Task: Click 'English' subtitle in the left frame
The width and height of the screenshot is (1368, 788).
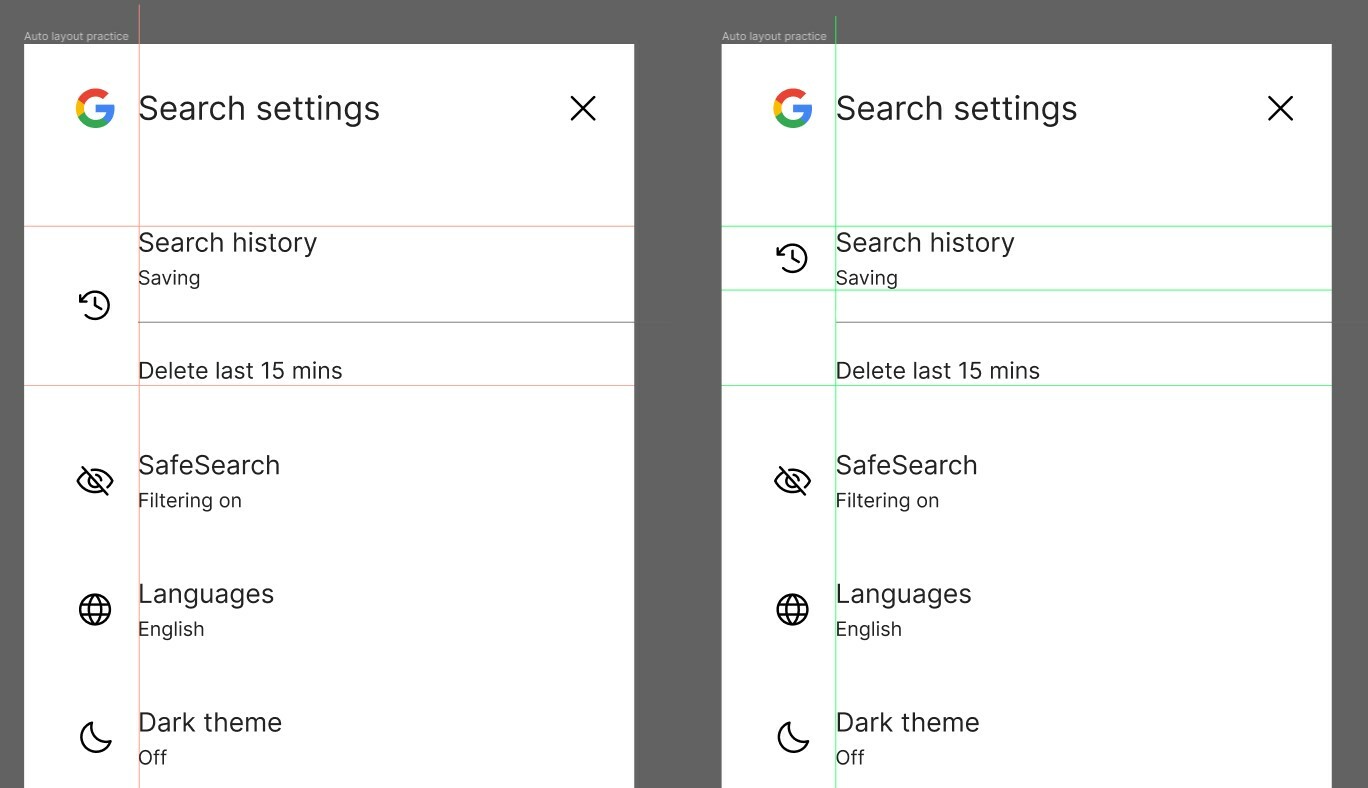Action: click(x=171, y=630)
